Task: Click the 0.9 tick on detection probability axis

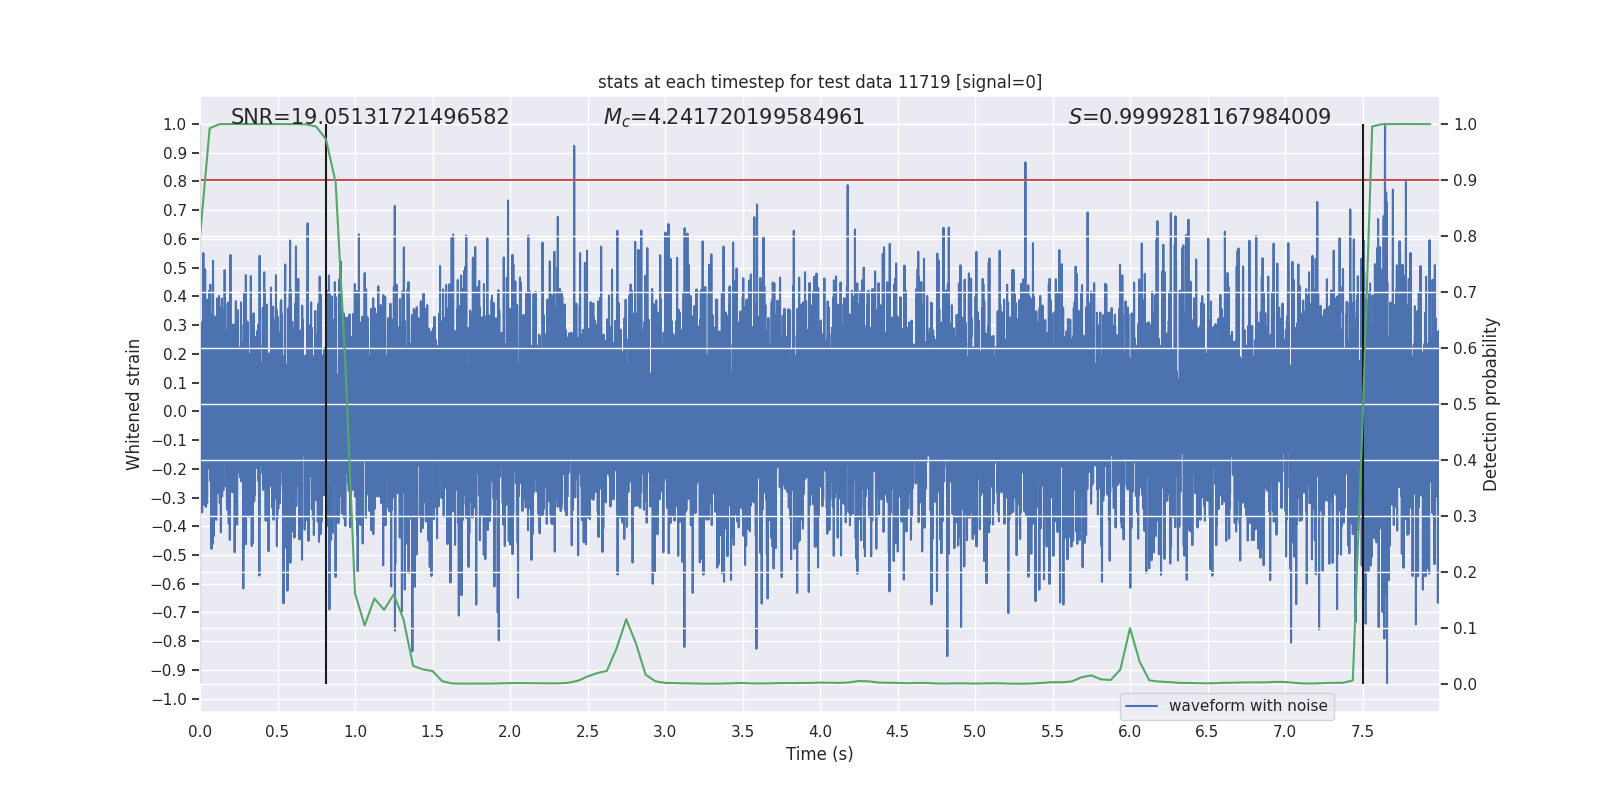Action: click(x=1465, y=181)
